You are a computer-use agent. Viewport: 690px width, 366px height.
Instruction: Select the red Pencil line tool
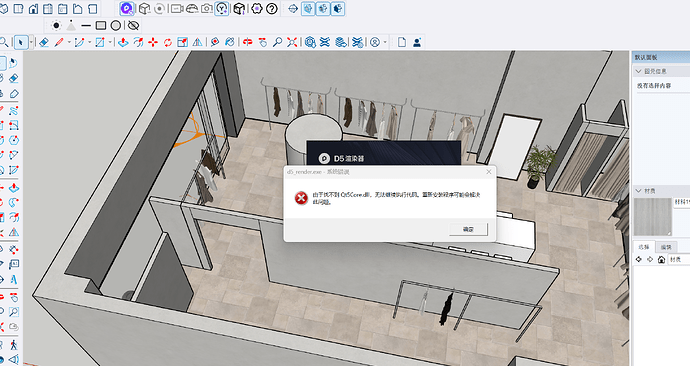coord(59,42)
